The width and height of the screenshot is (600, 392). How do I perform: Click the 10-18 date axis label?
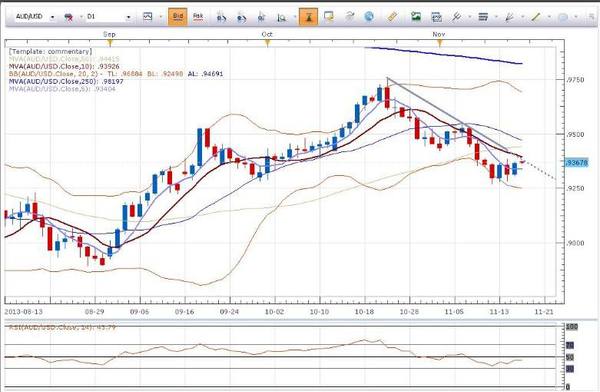(x=364, y=312)
